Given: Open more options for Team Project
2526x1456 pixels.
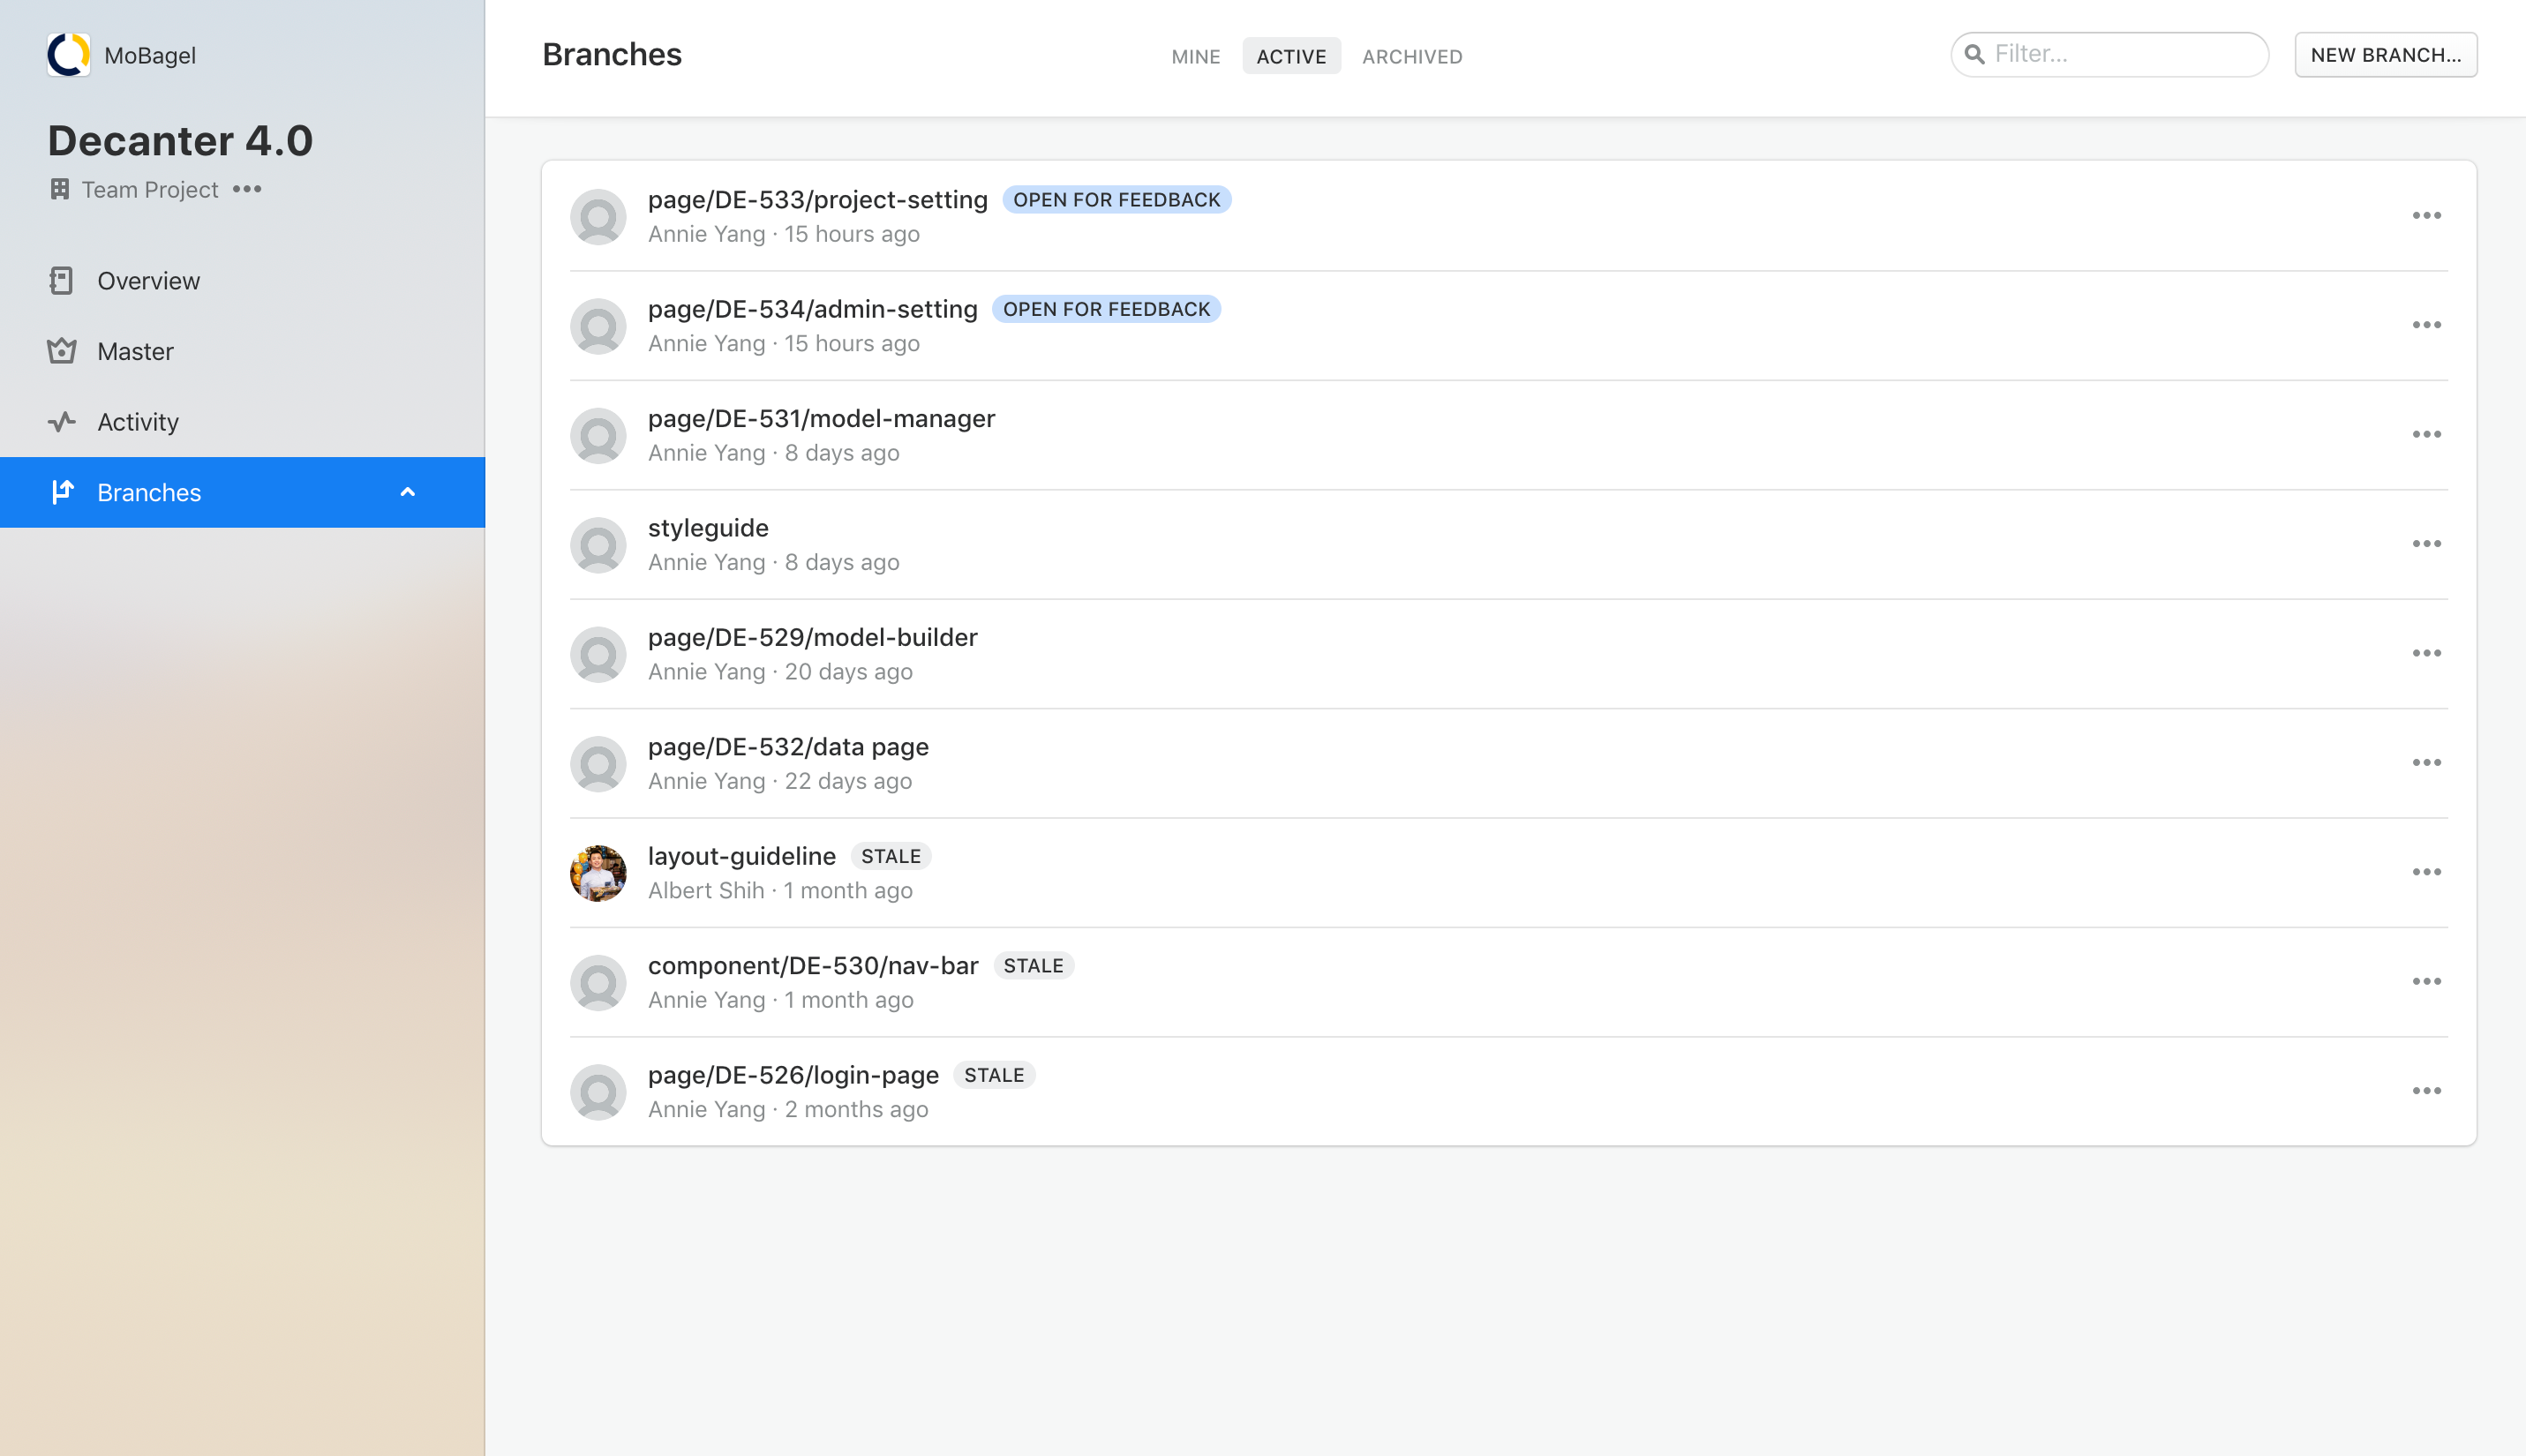Looking at the screenshot, I should (x=247, y=189).
